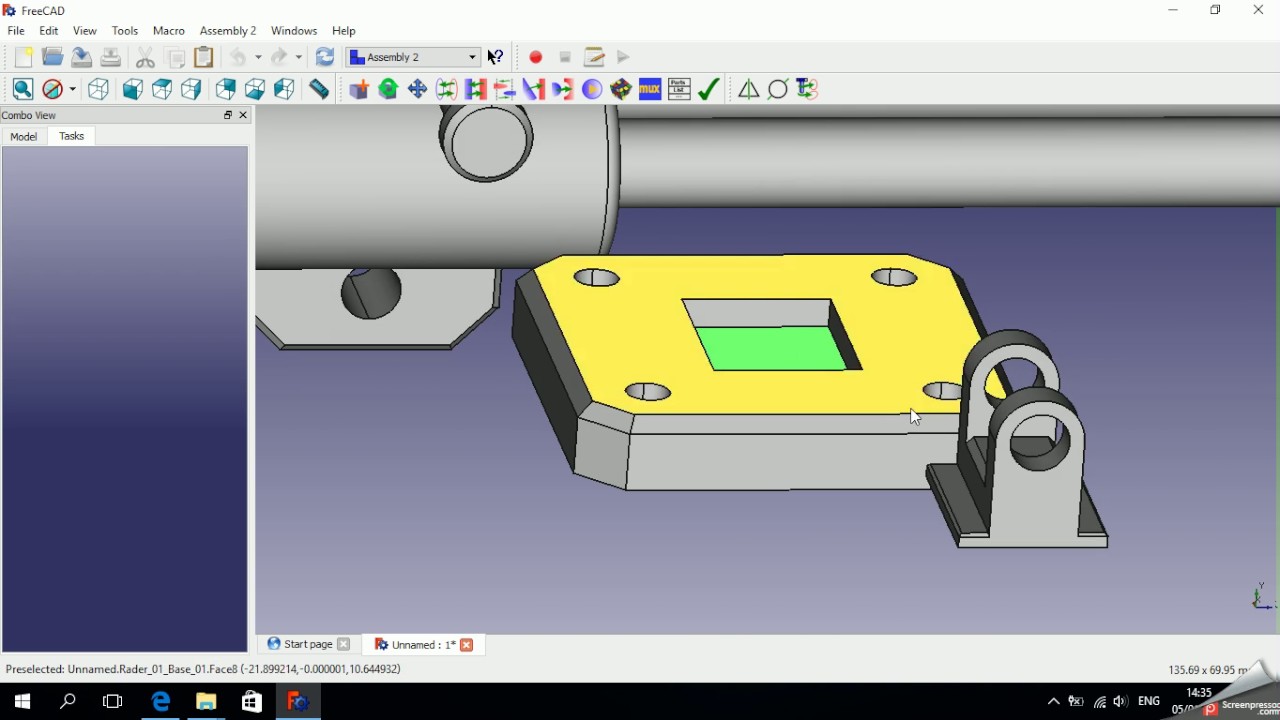Screen dimensions: 1280x720
Task: Set the Bottom view cube icon
Action: [255, 89]
